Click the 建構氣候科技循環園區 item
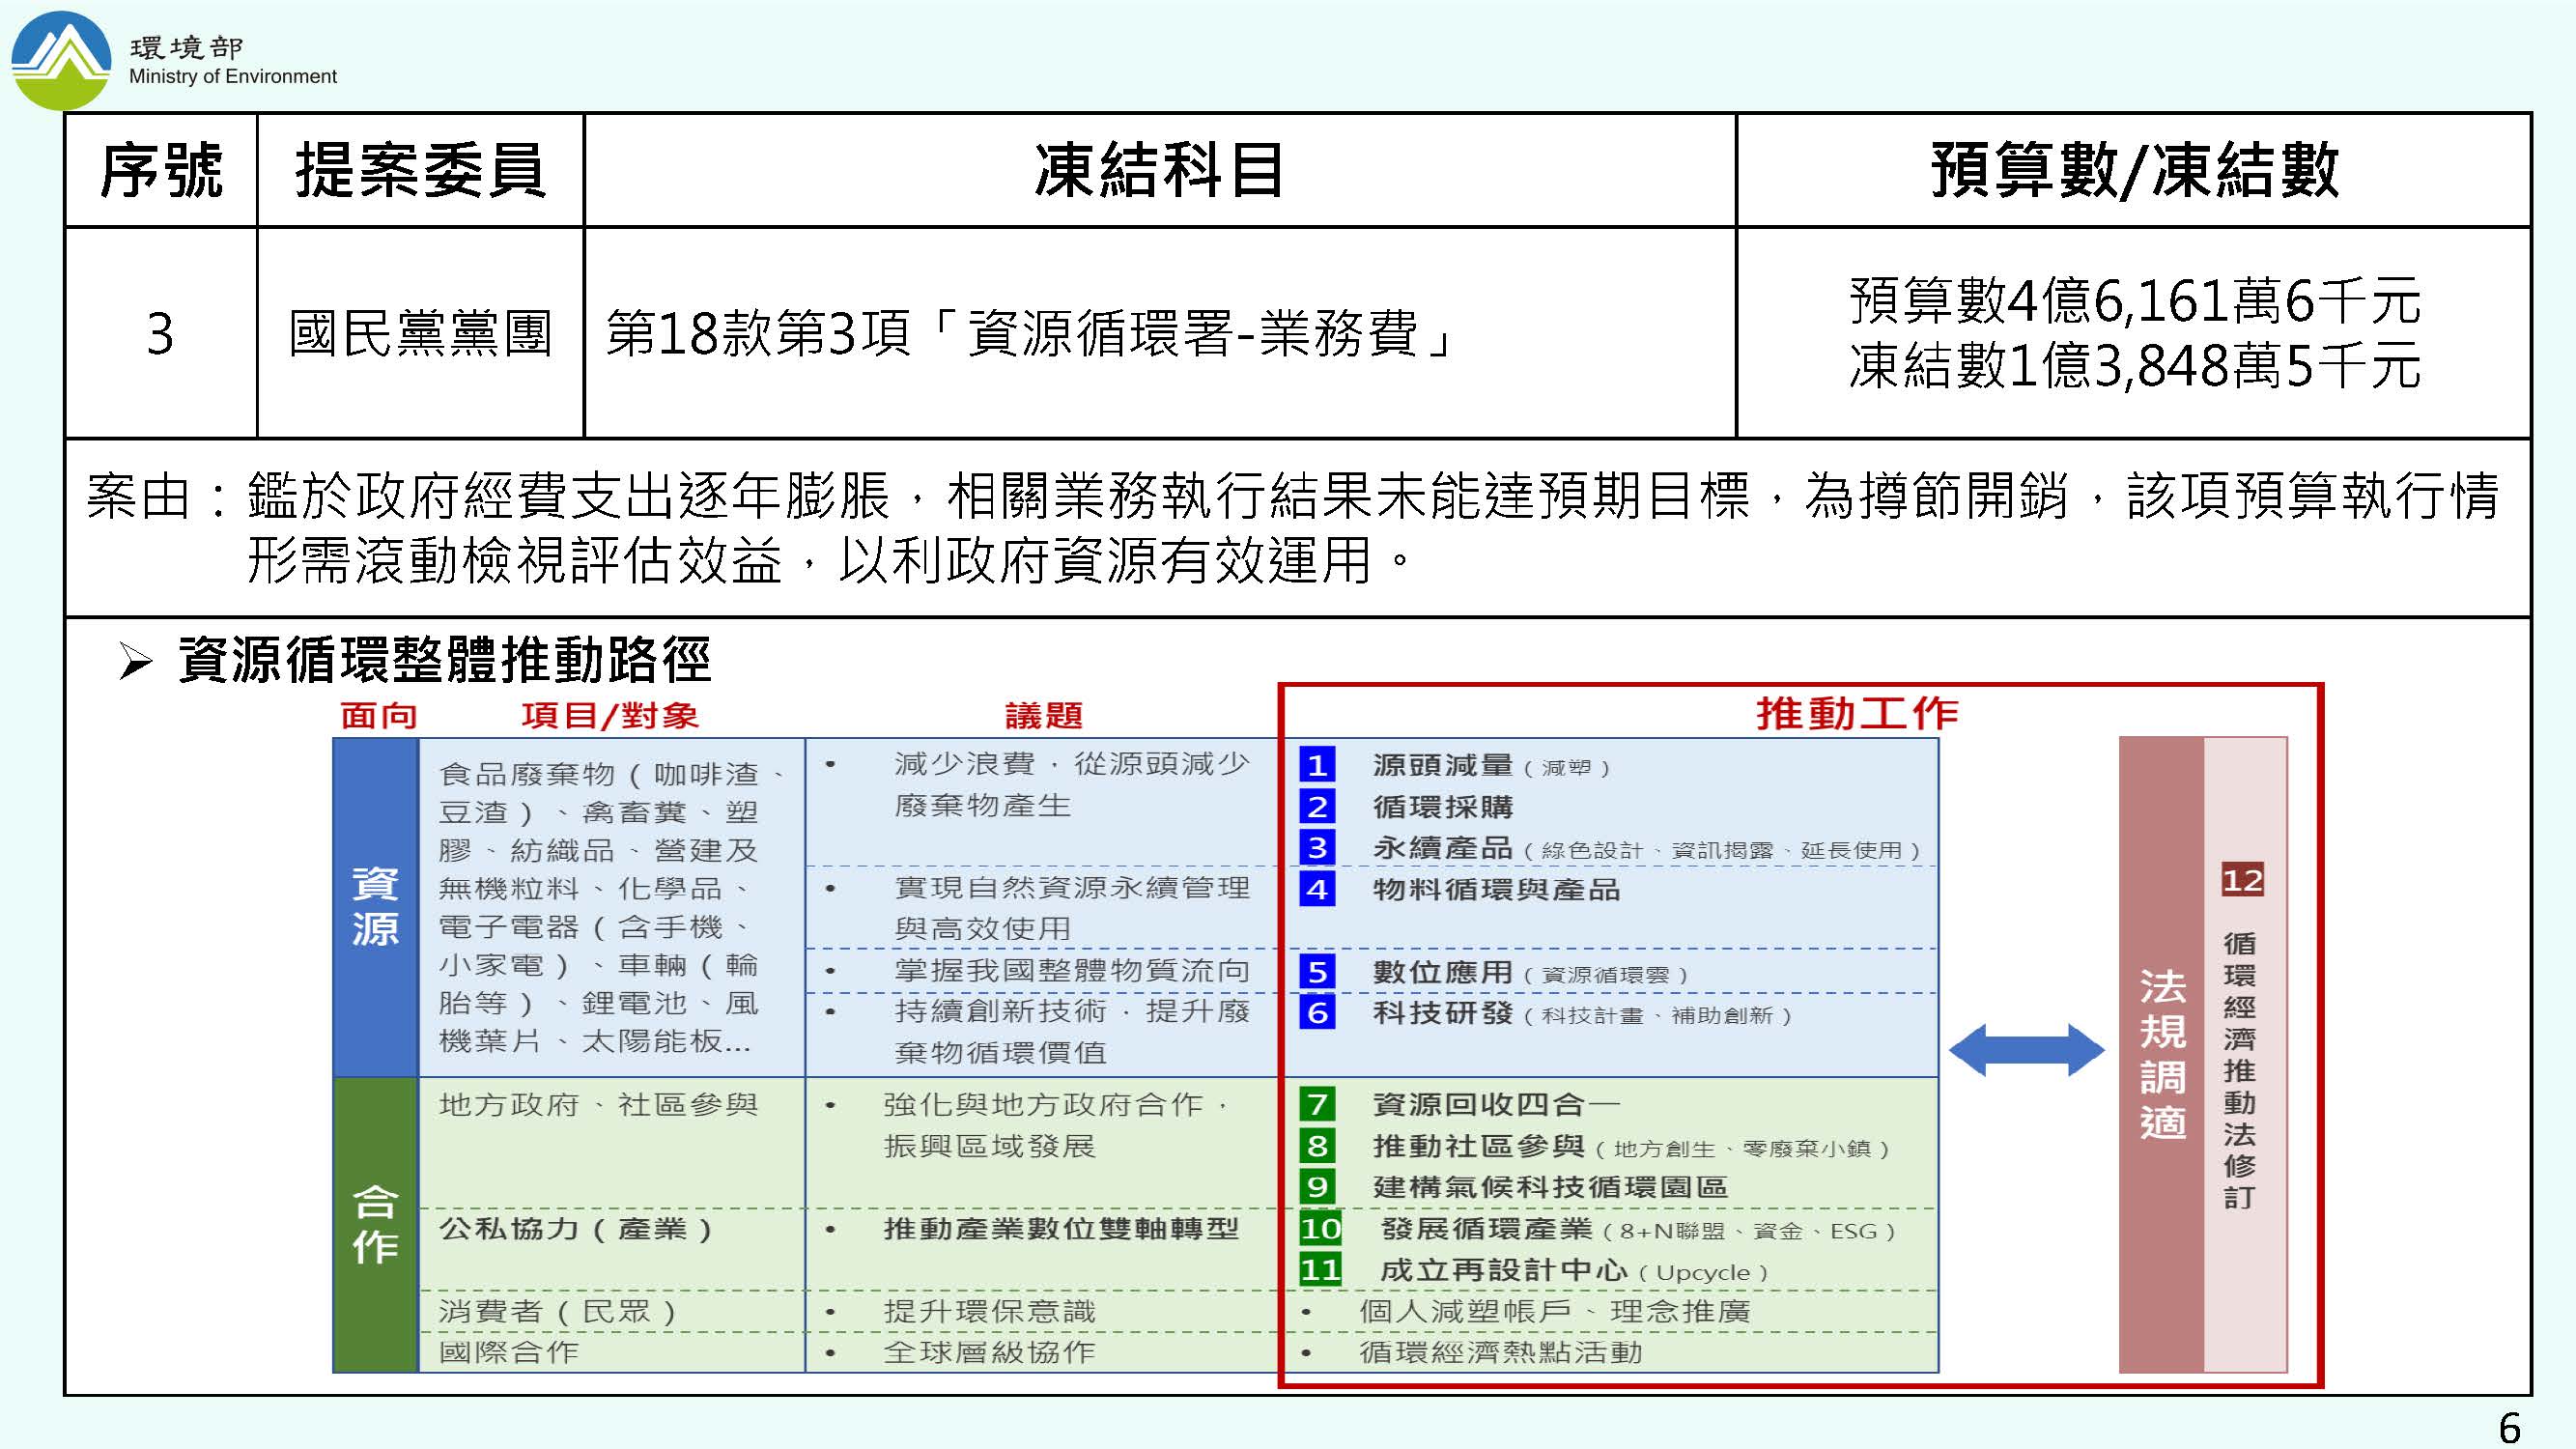The height and width of the screenshot is (1449, 2576). pos(1550,1187)
